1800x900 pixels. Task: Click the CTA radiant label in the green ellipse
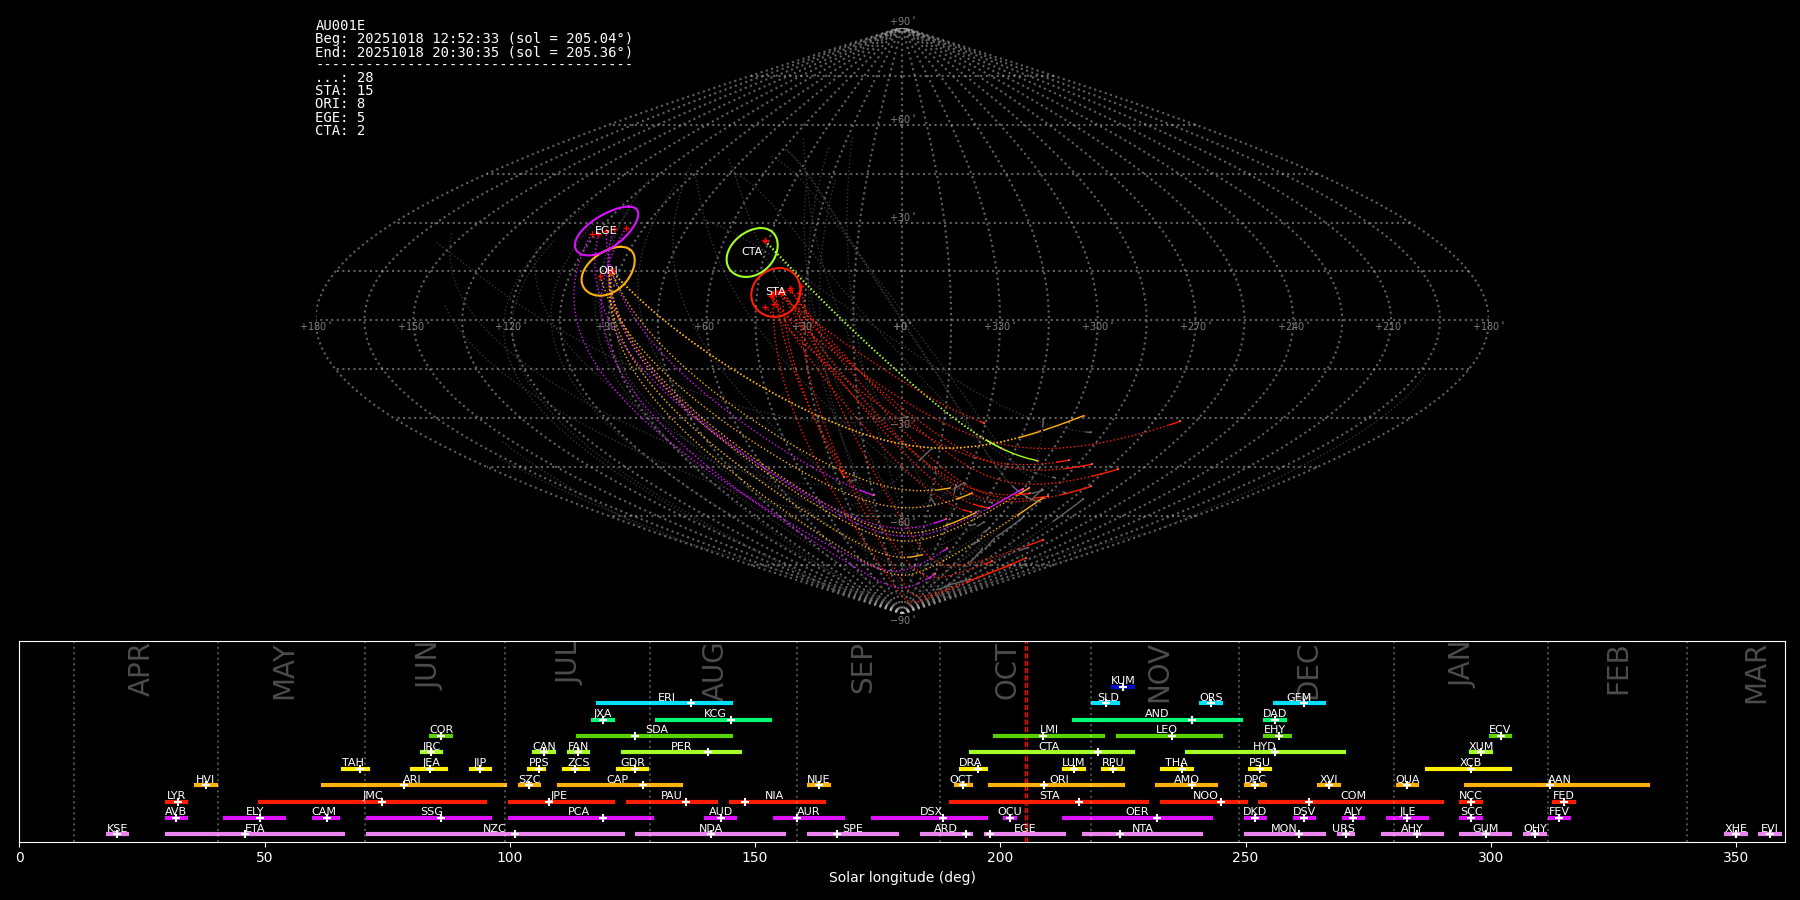pyautogui.click(x=752, y=252)
